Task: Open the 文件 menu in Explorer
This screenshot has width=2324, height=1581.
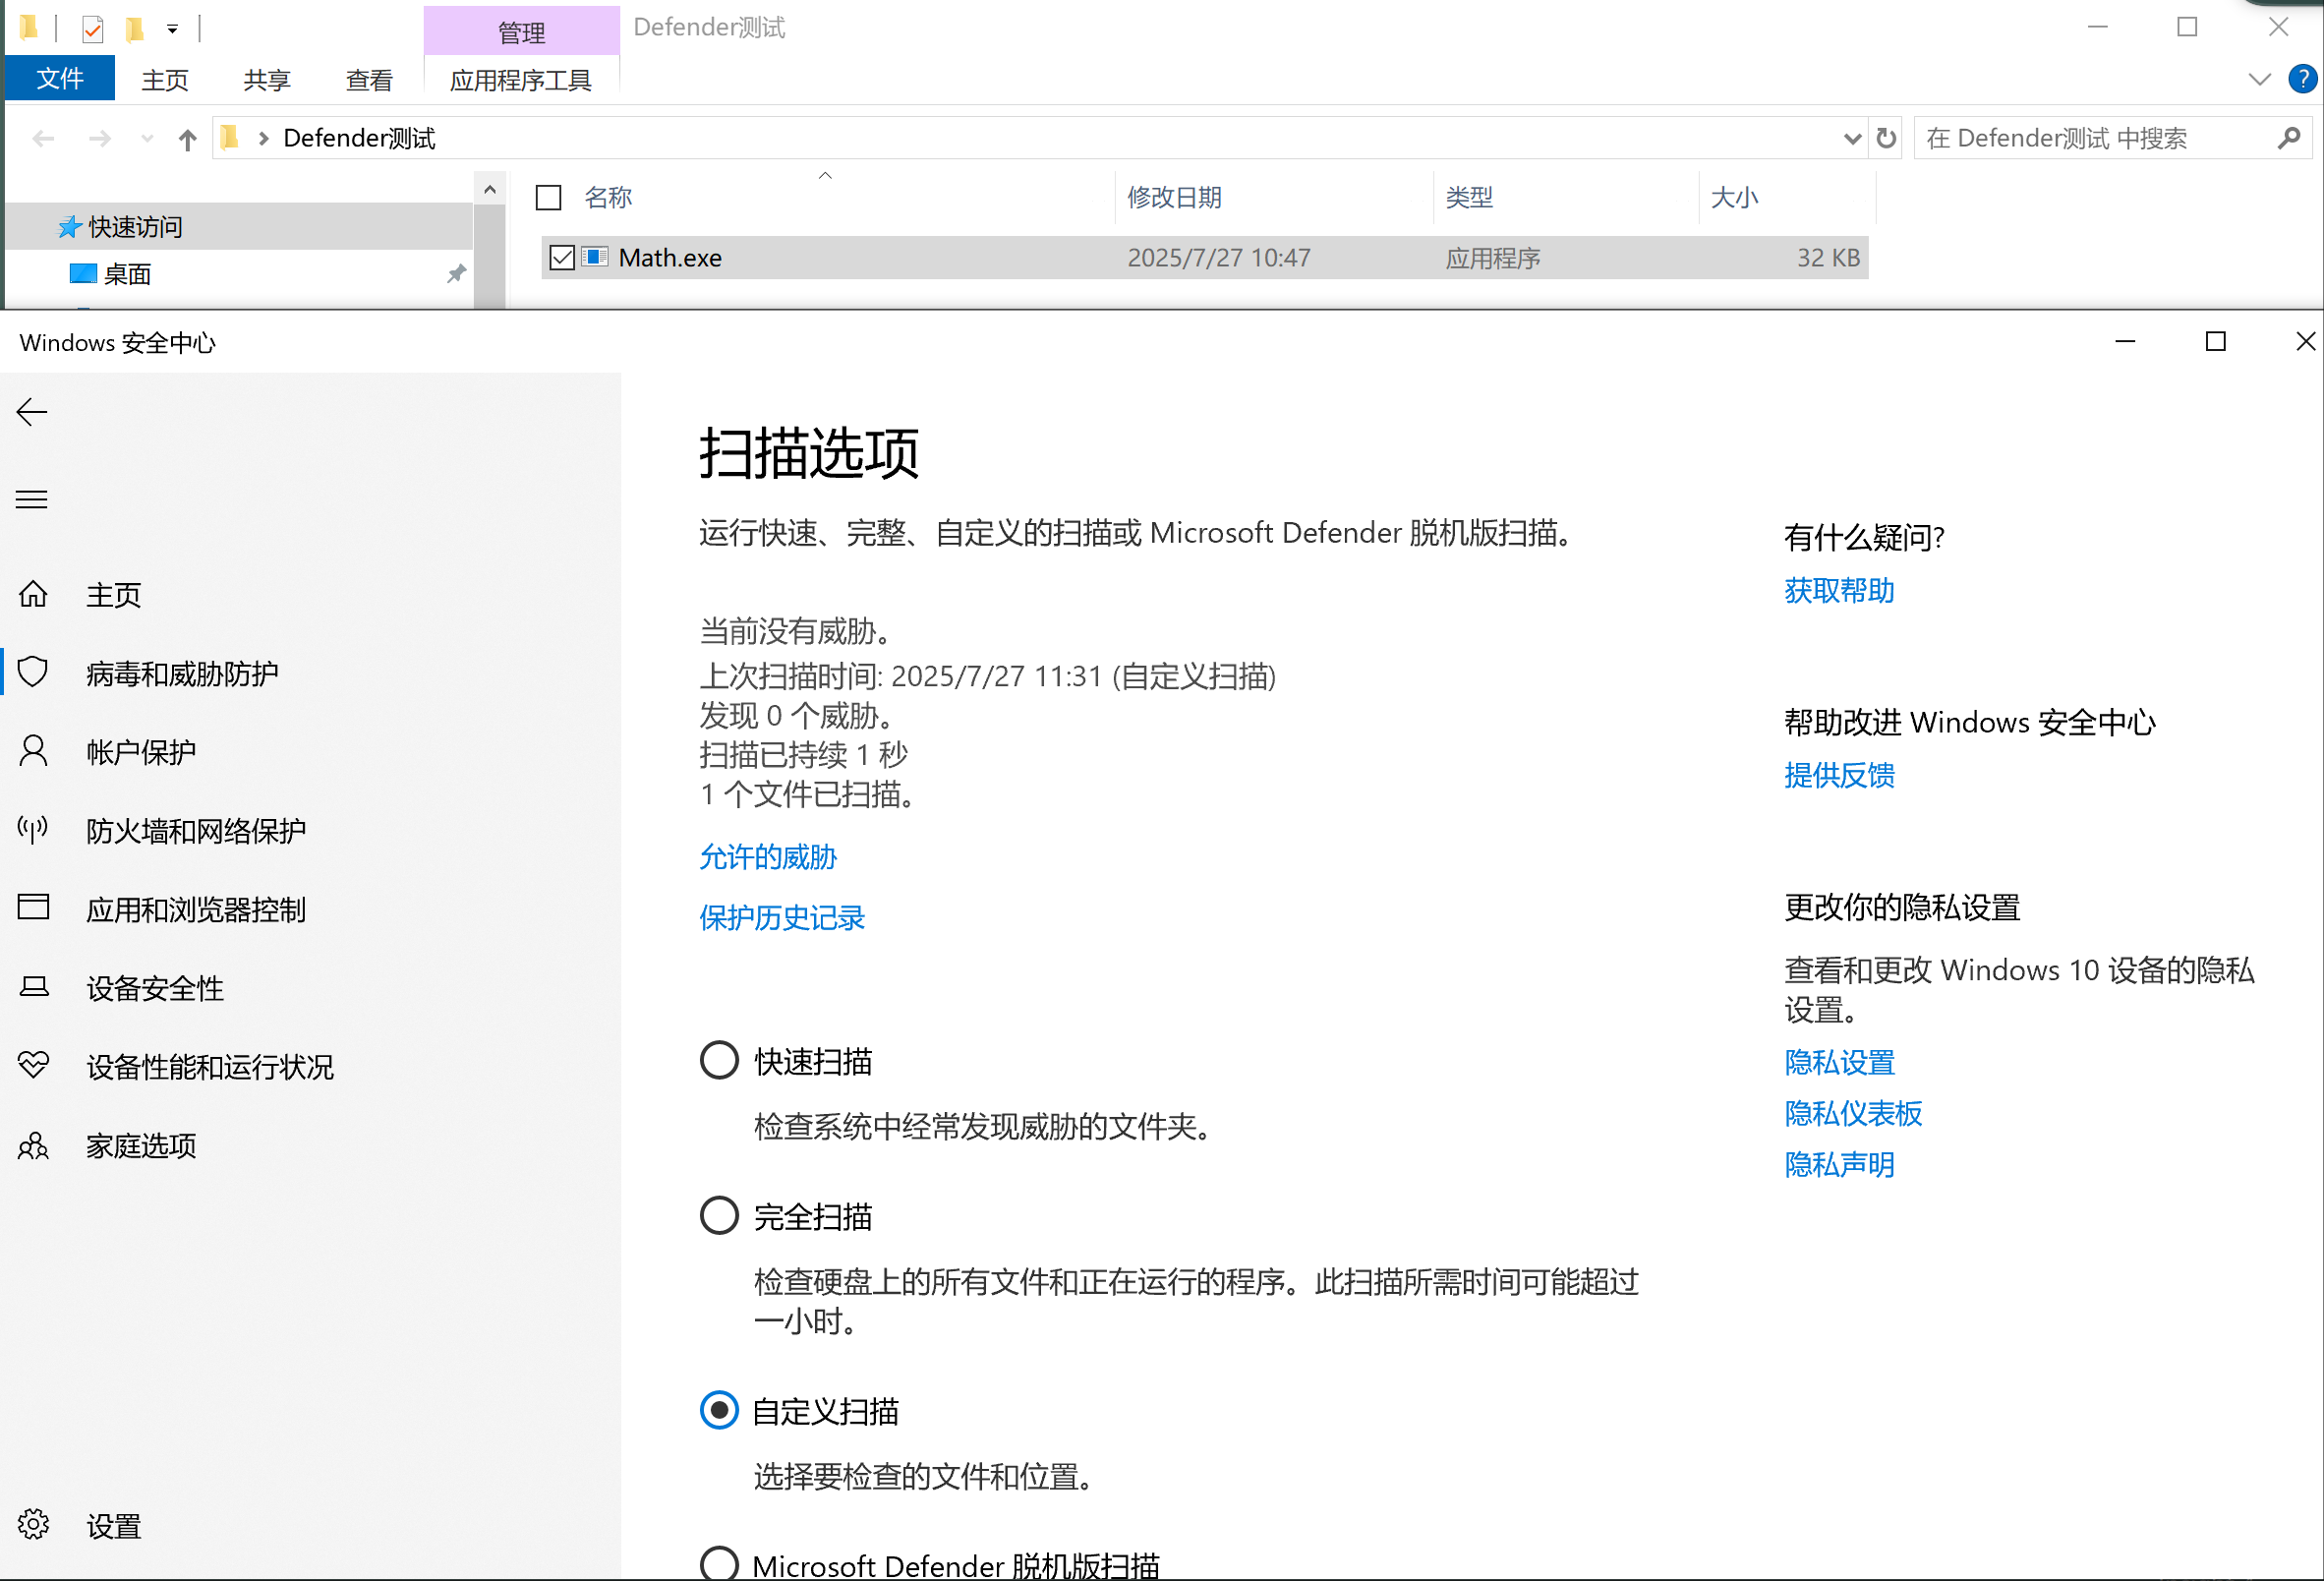Action: tap(60, 79)
